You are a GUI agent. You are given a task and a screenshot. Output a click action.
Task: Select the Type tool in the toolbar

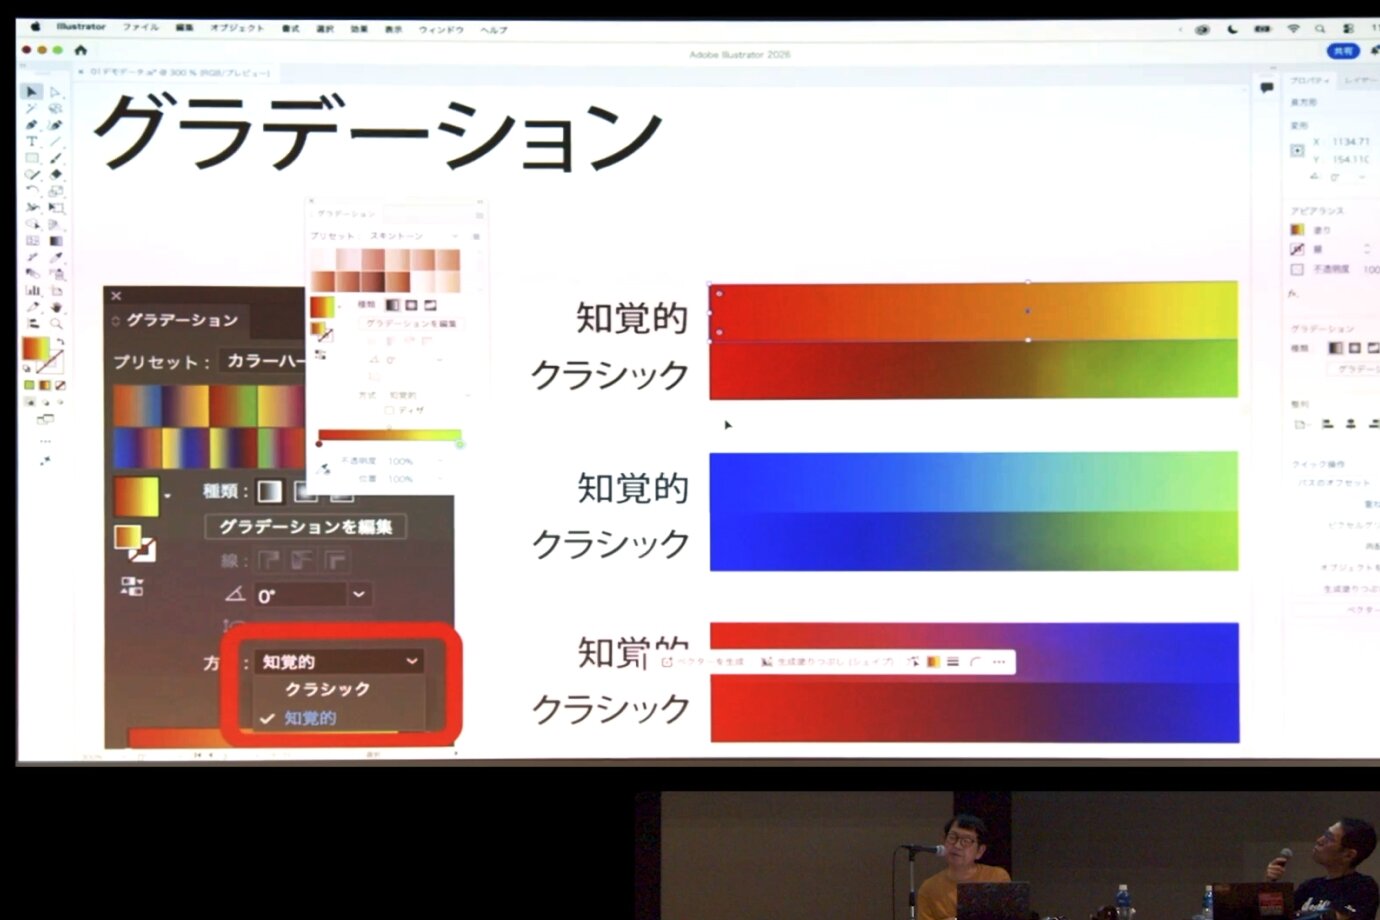31,141
